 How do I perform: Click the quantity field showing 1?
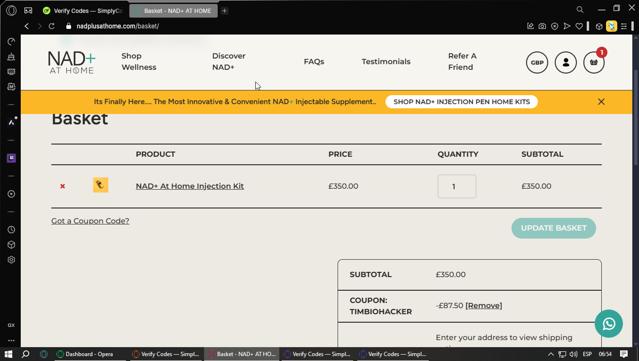click(457, 186)
